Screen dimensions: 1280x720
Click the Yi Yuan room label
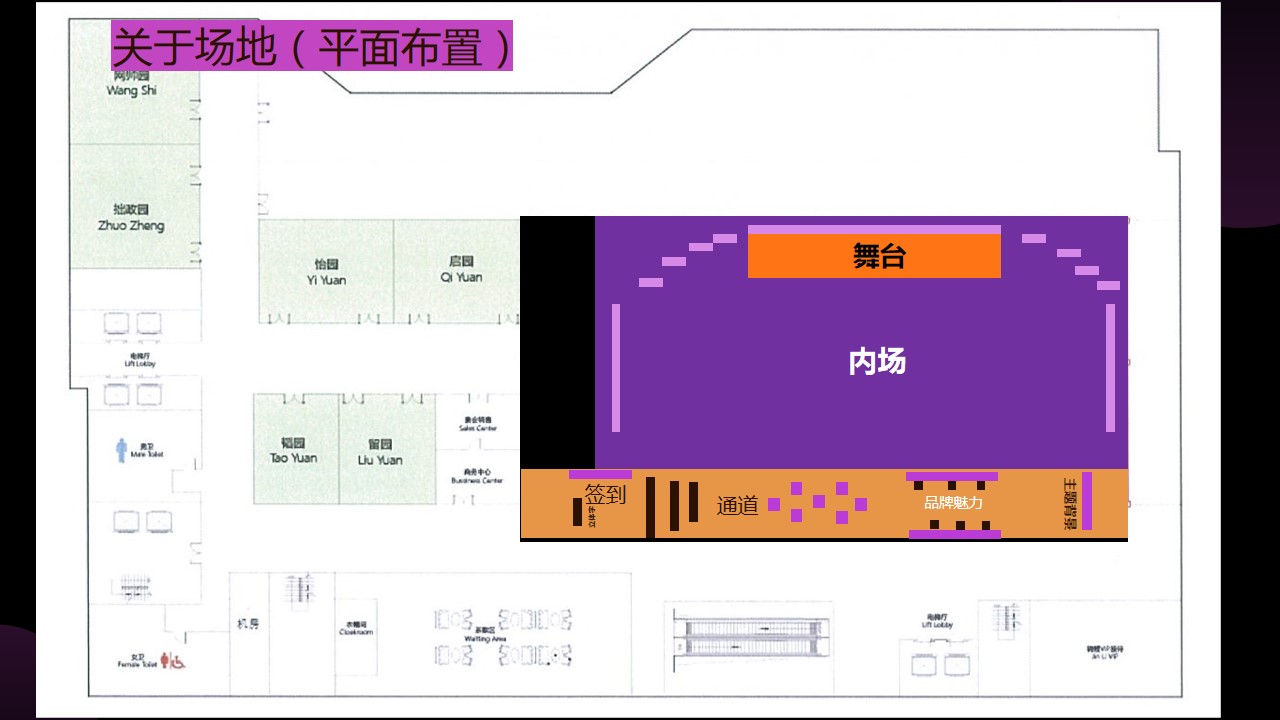tap(326, 272)
